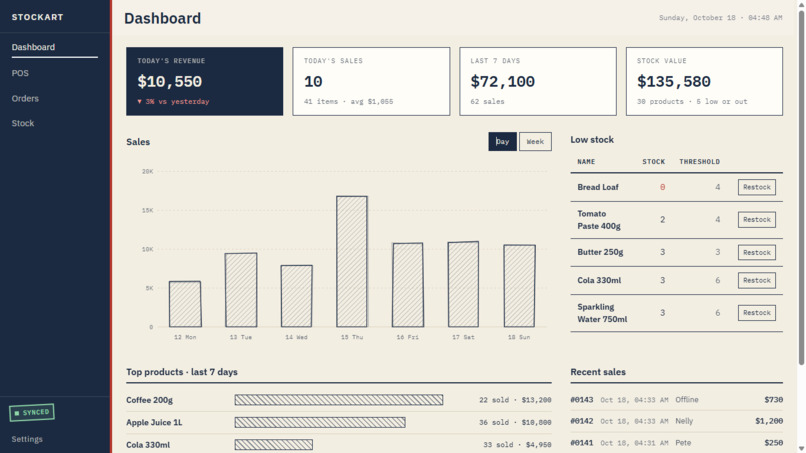Click the header date 'Sunday, October 18'
806x453 pixels.
coord(698,18)
